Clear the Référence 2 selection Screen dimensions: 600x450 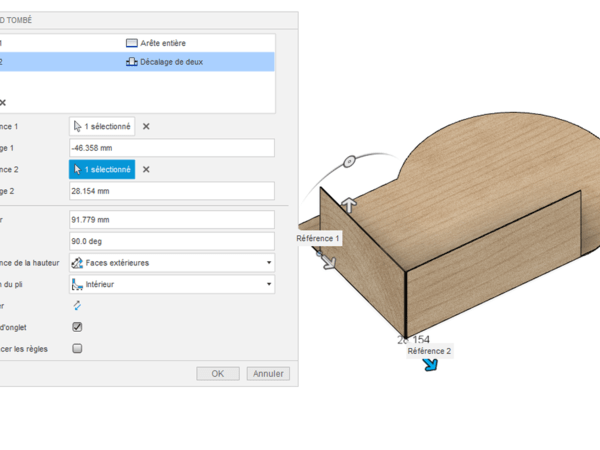coord(146,170)
